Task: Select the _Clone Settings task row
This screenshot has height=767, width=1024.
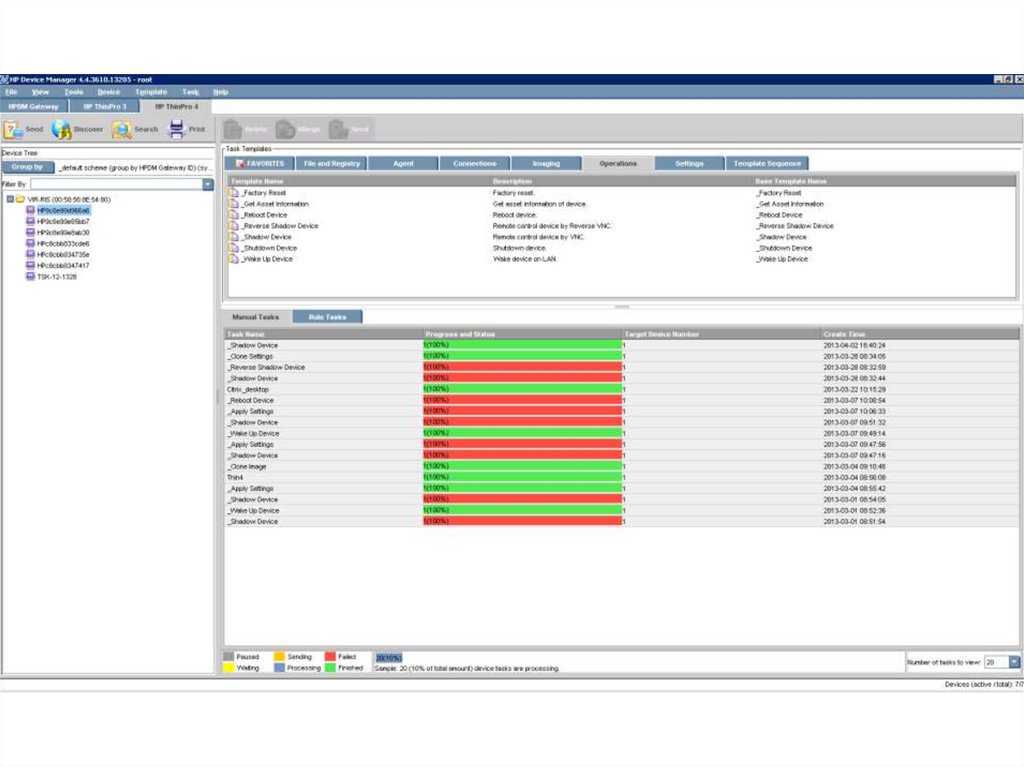Action: 621,356
